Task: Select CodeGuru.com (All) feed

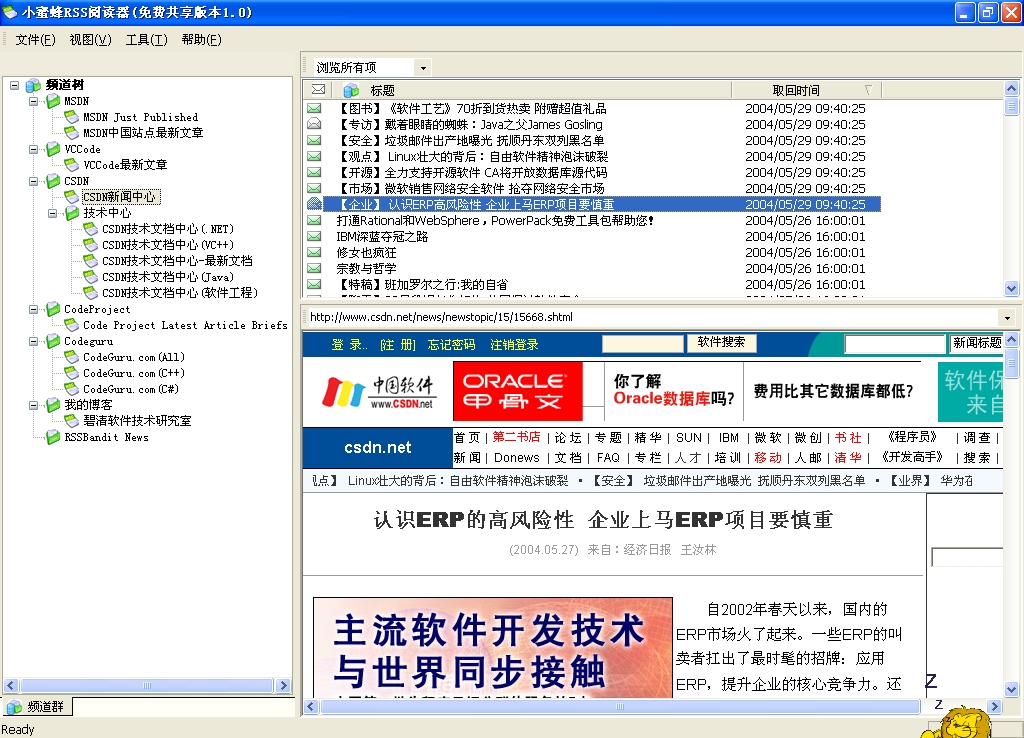Action: click(134, 357)
